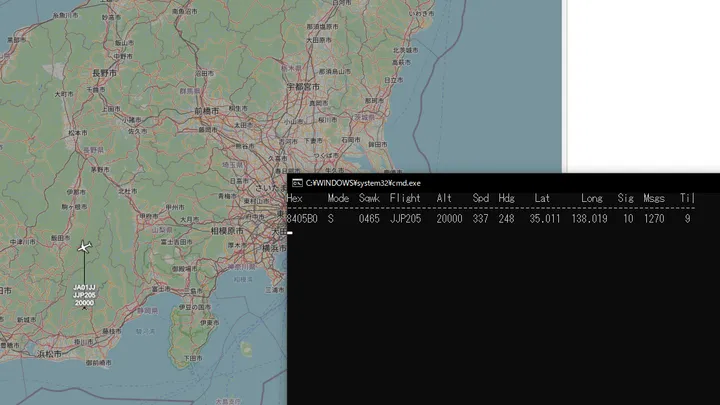The width and height of the screenshot is (720, 405).
Task: Click the 20000 altitude value in cmd window
Action: (449, 219)
